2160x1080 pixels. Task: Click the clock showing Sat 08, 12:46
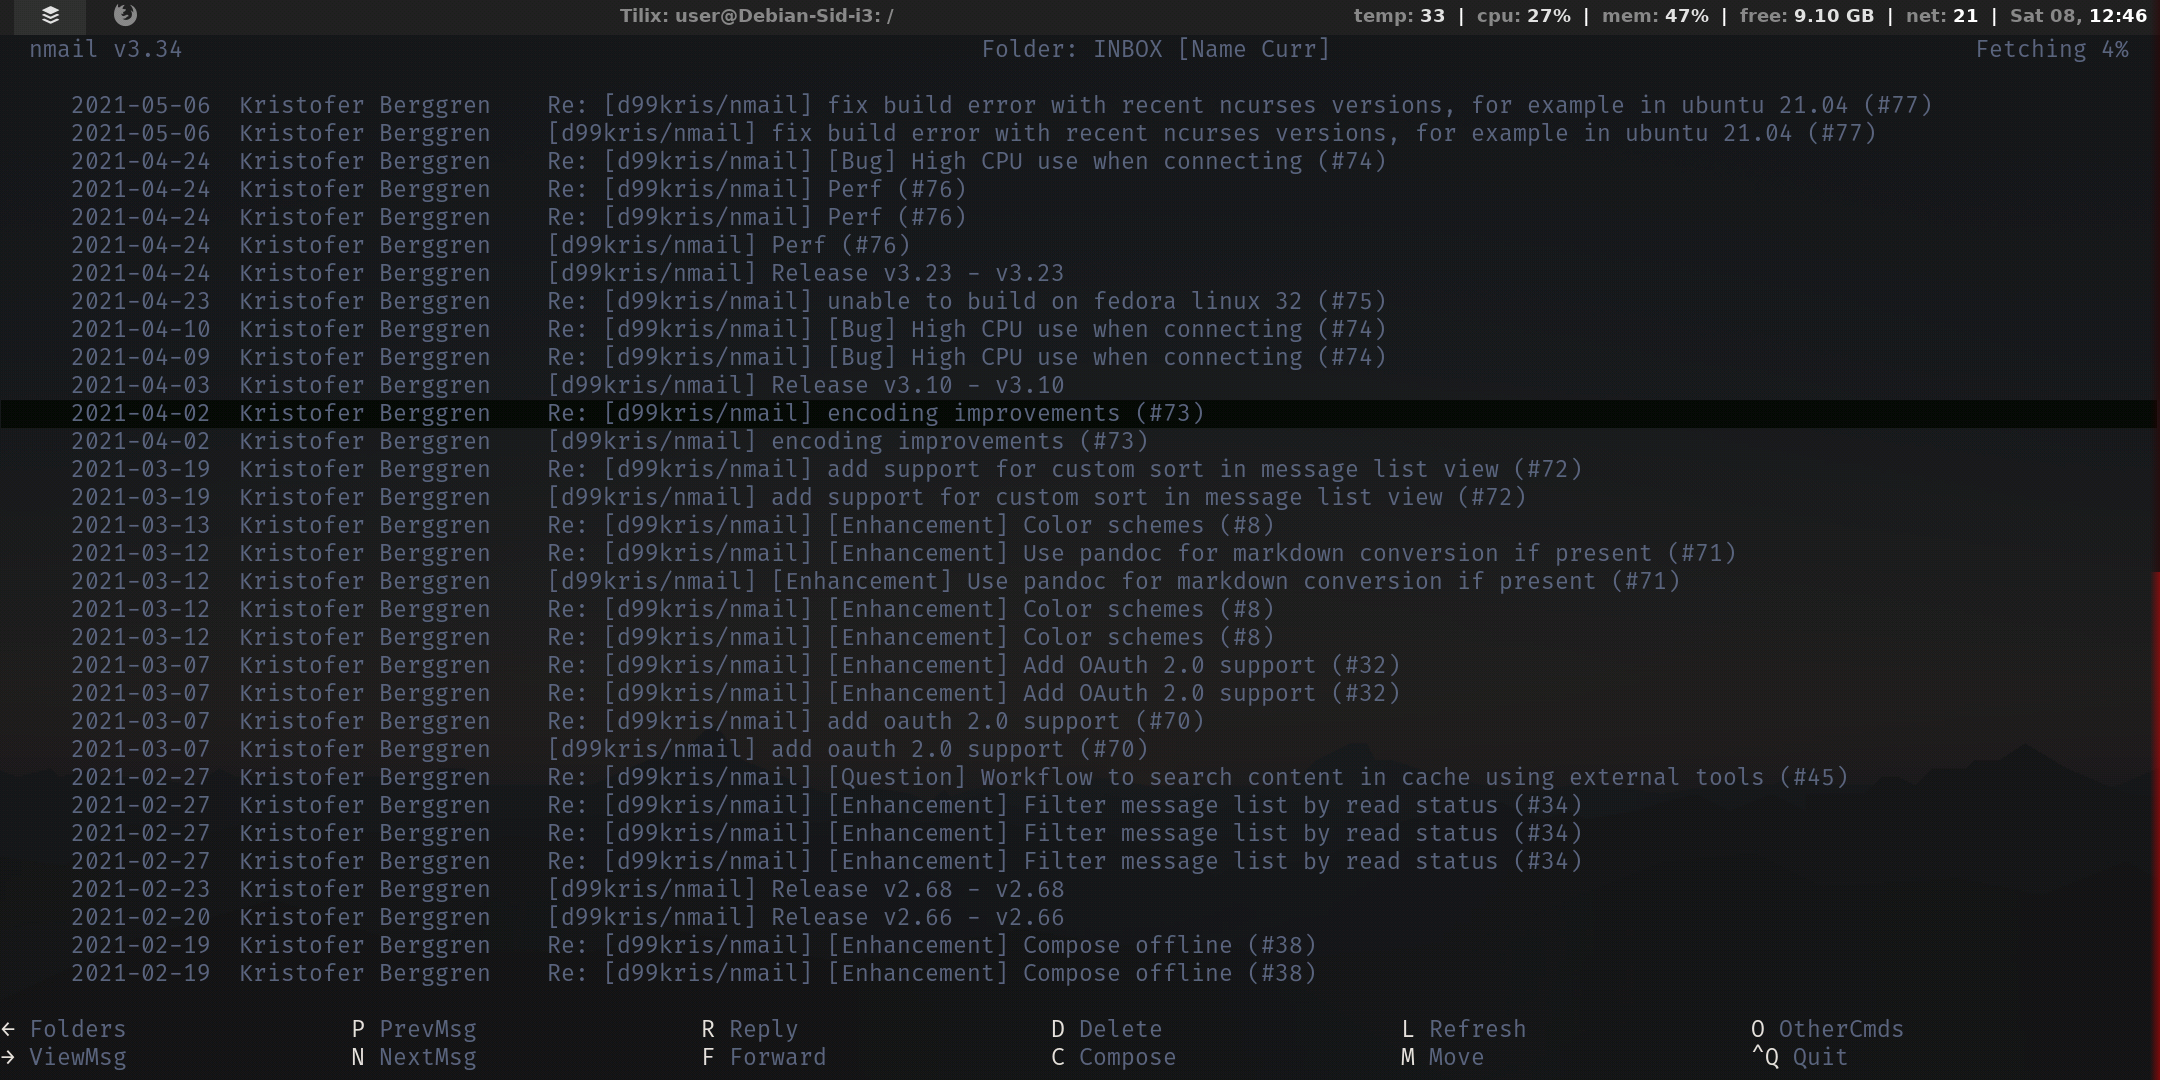click(2077, 15)
